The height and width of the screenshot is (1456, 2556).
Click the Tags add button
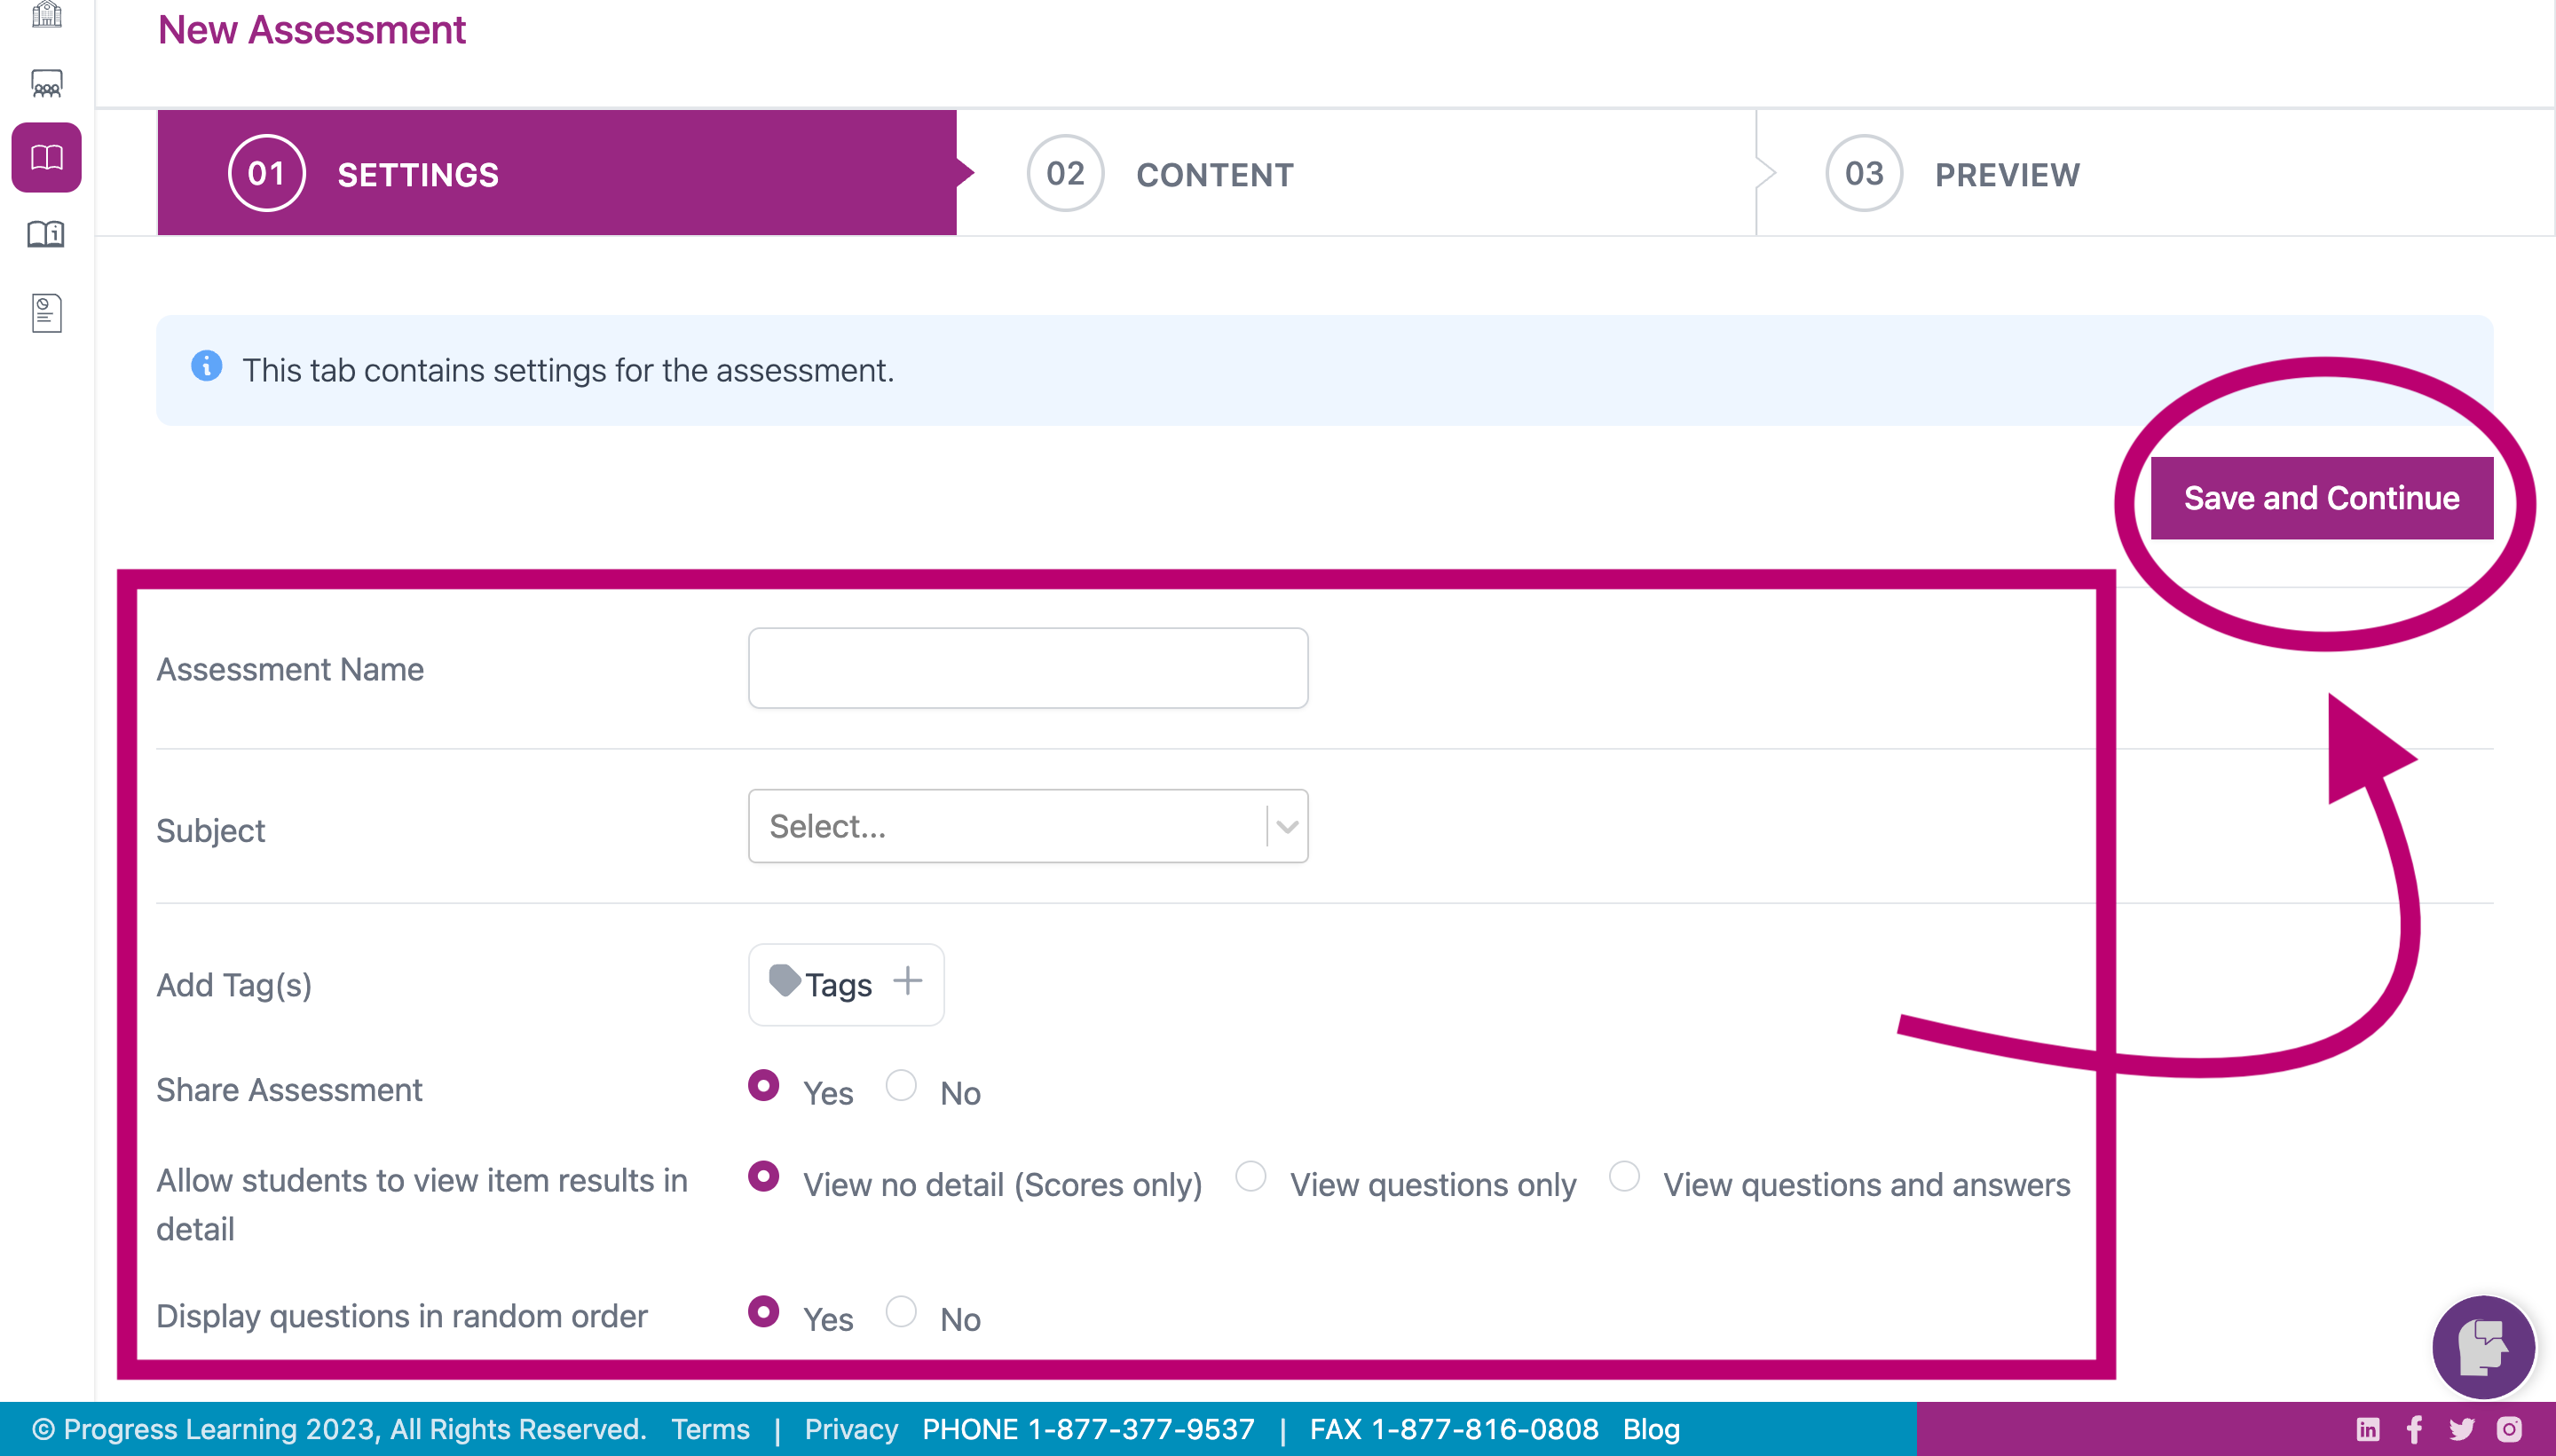click(846, 984)
